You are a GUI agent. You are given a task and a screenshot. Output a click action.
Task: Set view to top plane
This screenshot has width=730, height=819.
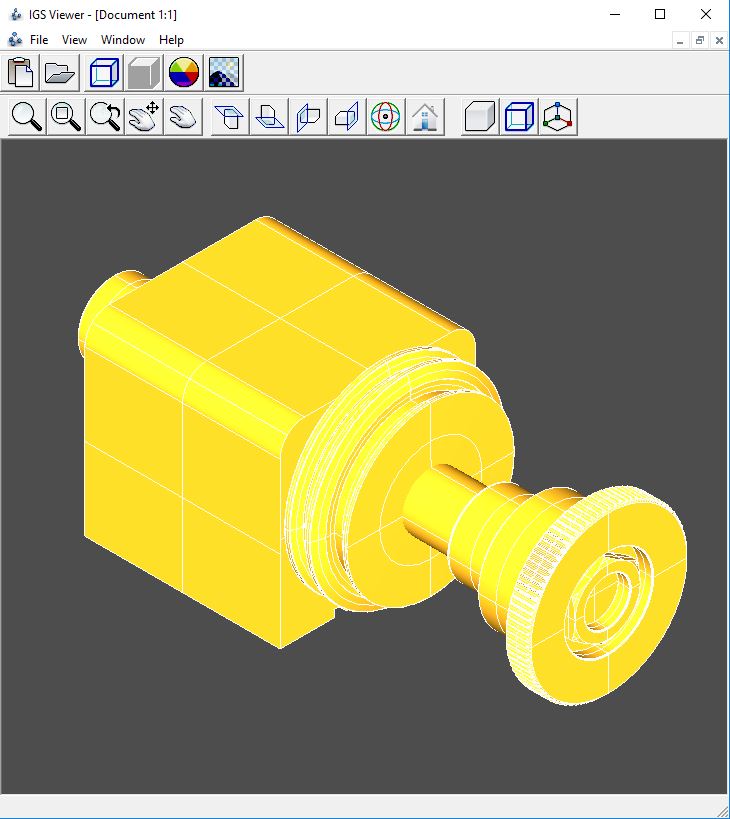[230, 117]
